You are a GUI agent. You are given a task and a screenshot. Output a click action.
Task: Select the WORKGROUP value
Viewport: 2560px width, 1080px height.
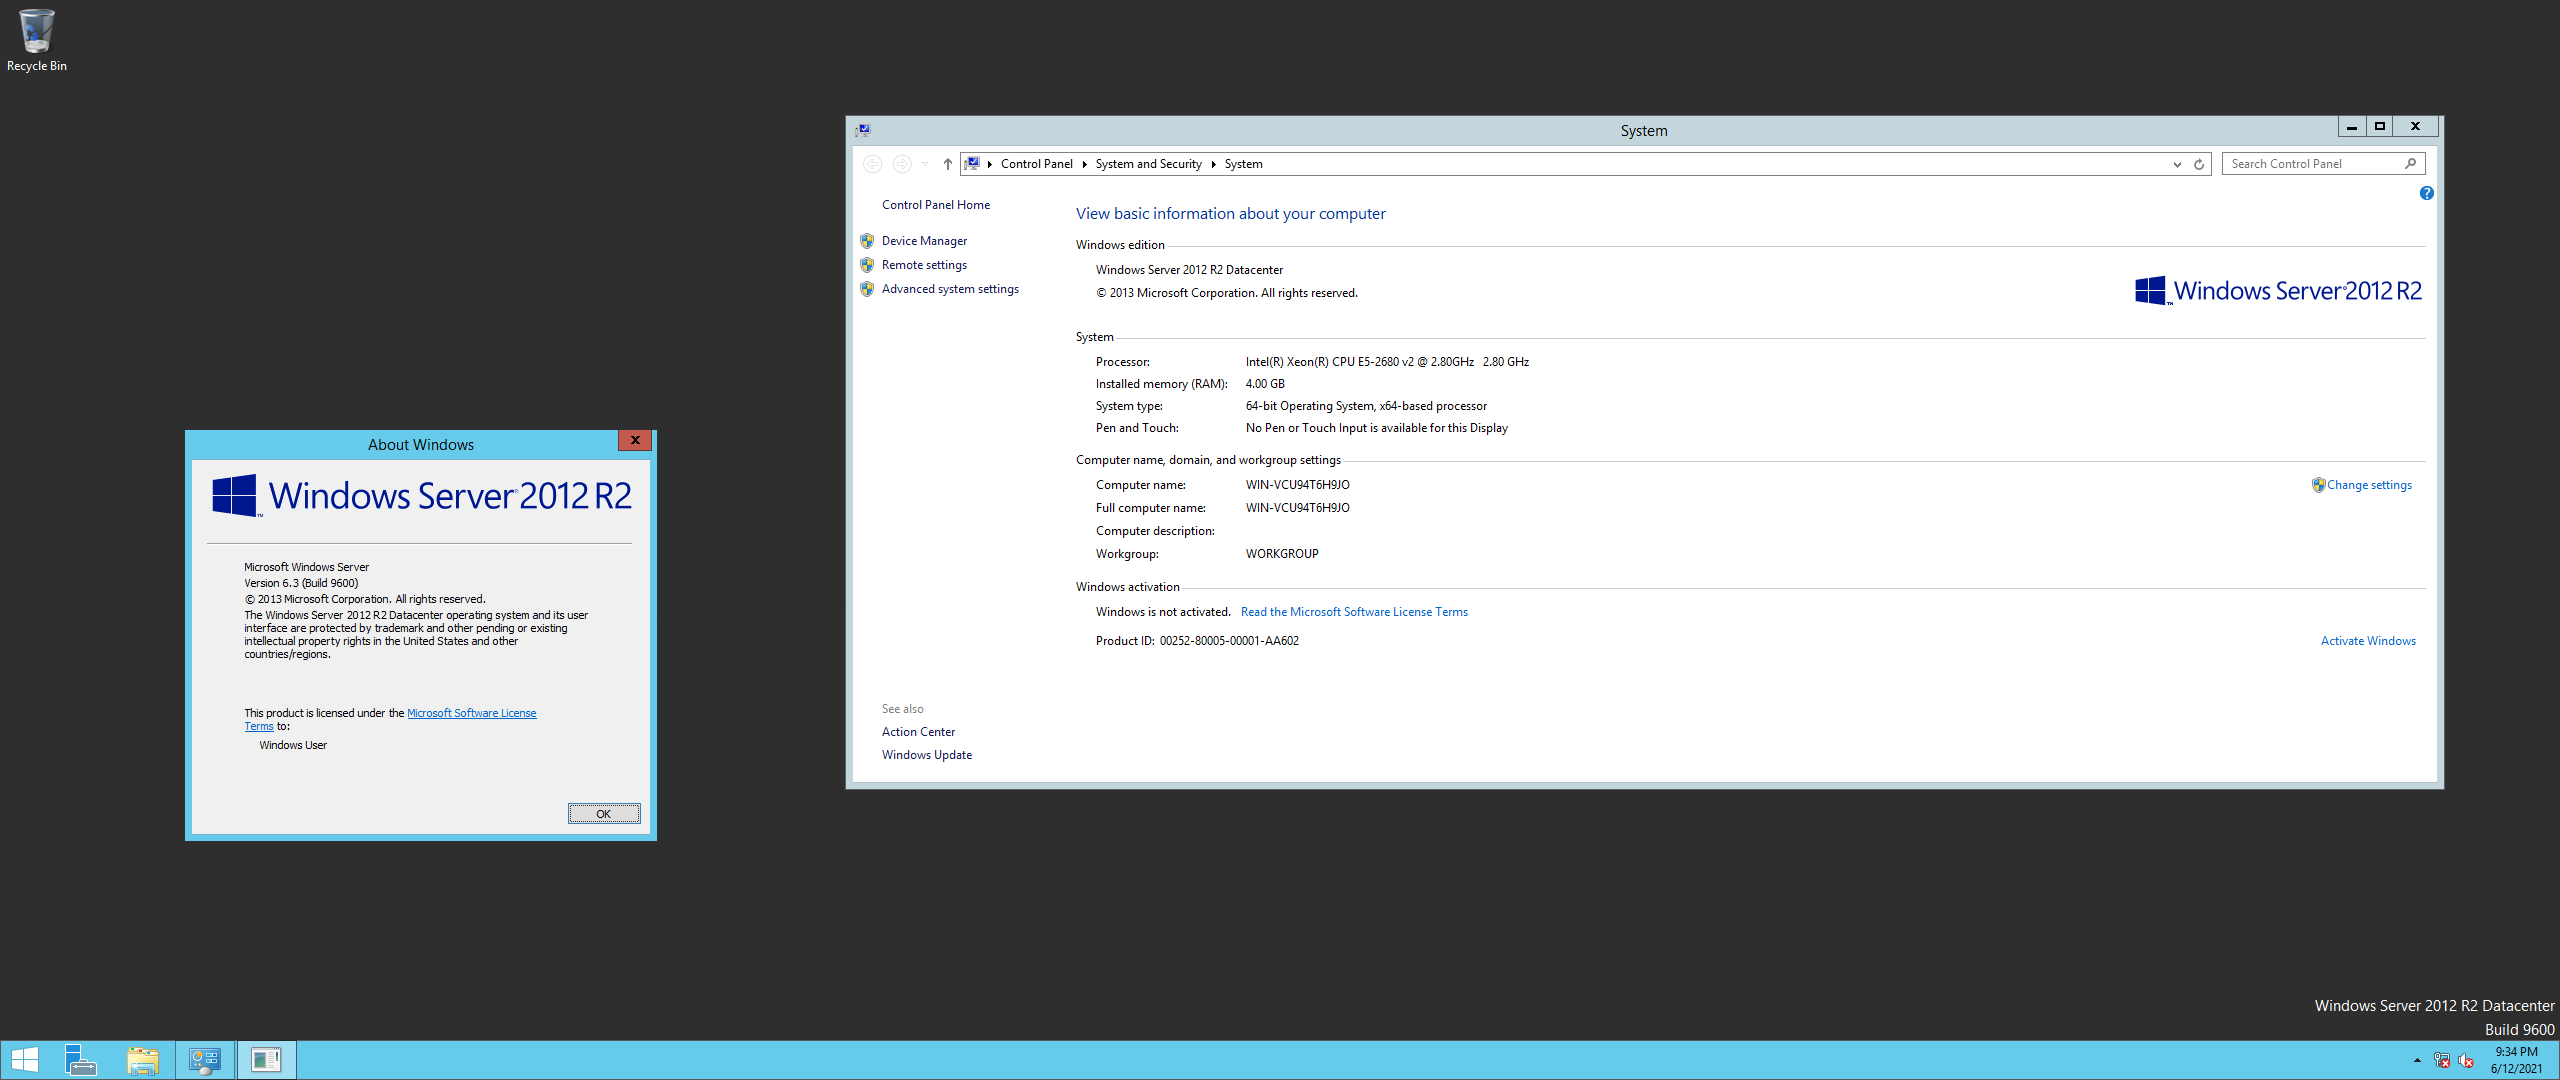(1282, 554)
